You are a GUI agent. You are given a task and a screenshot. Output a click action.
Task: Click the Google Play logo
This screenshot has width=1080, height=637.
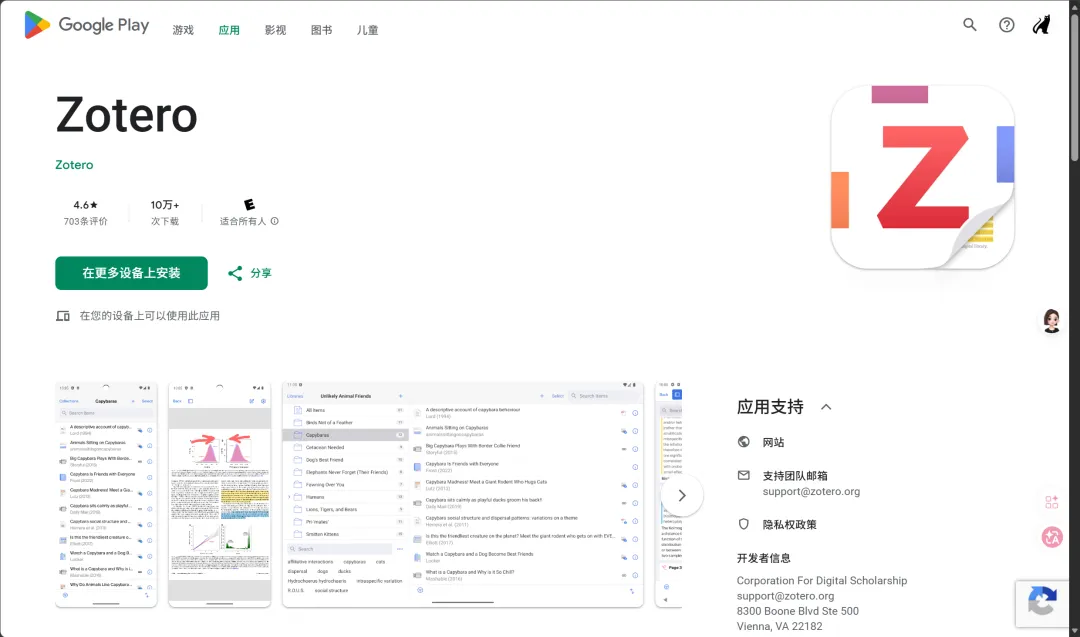(x=87, y=25)
